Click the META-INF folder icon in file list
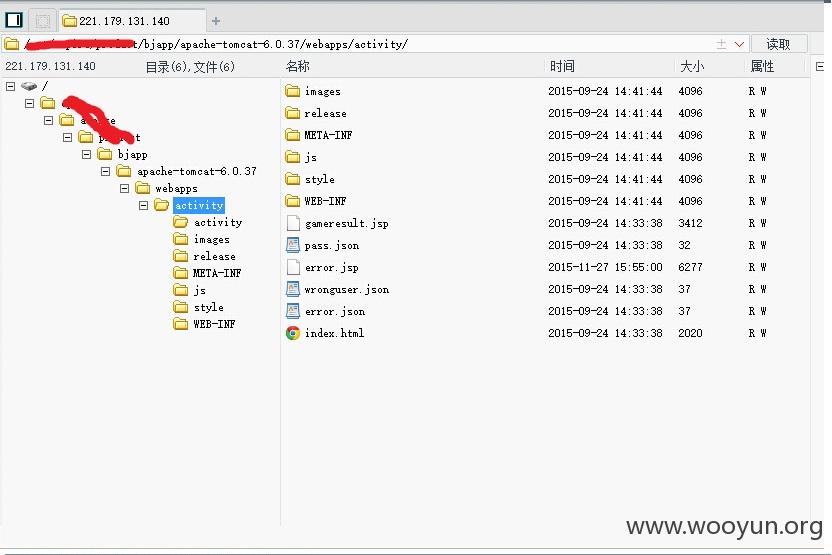832x555 pixels. click(x=292, y=135)
